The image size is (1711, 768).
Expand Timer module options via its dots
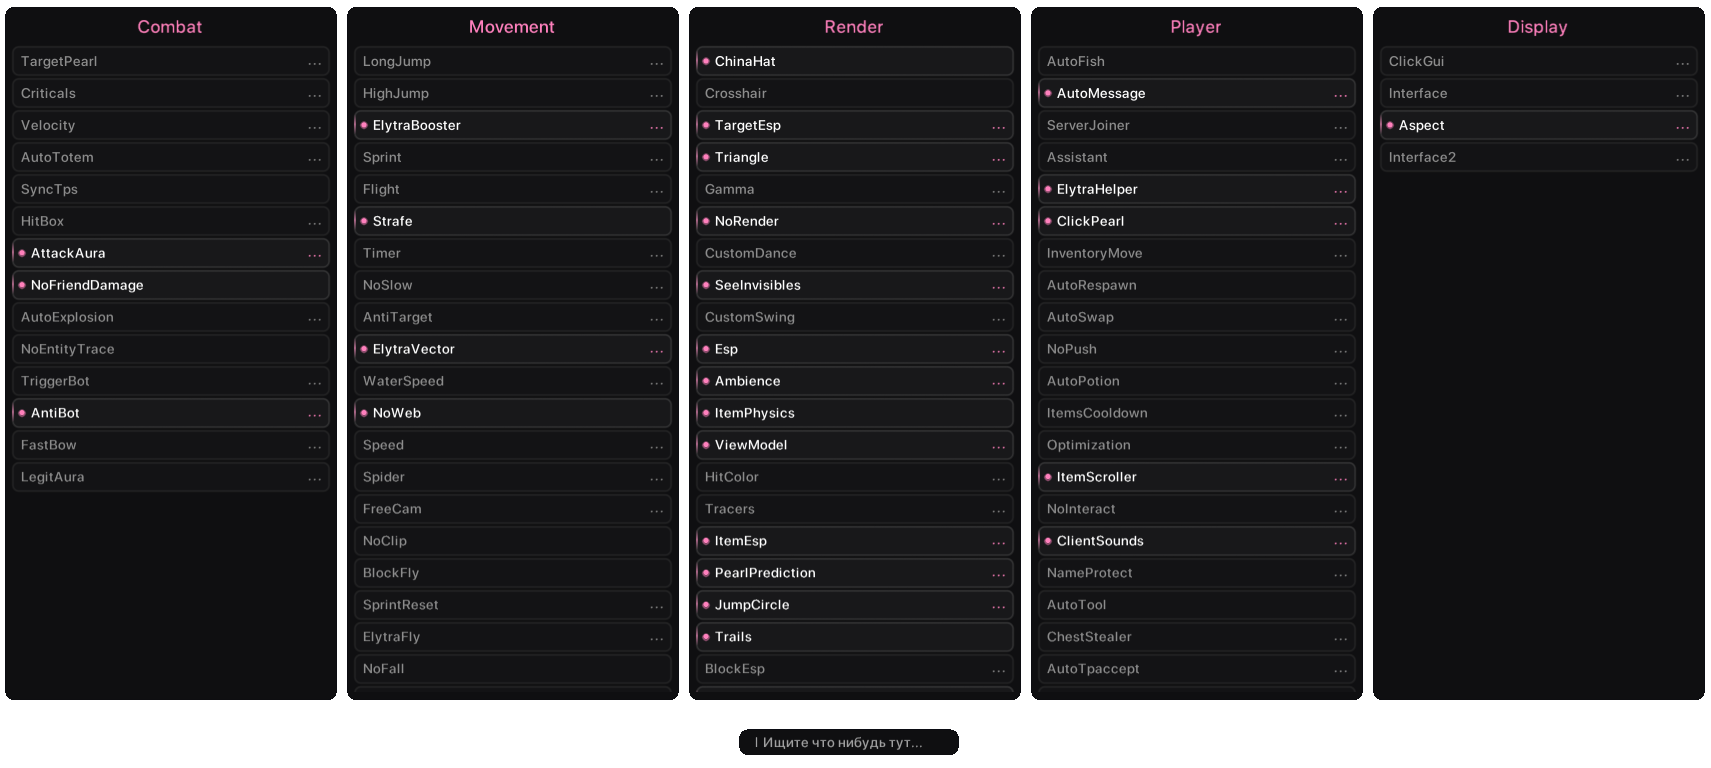pyautogui.click(x=657, y=254)
